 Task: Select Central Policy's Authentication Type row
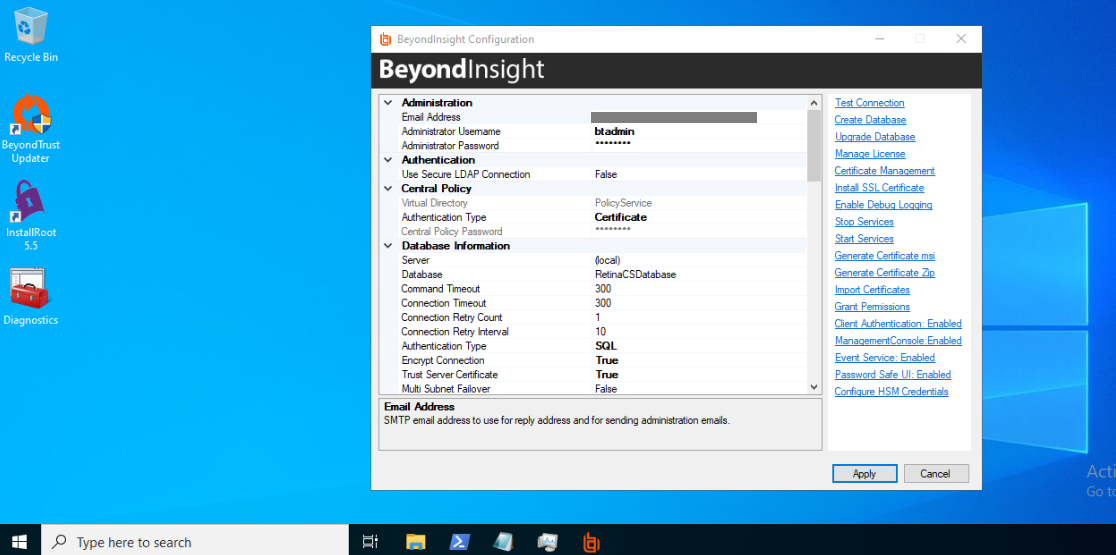(602, 217)
